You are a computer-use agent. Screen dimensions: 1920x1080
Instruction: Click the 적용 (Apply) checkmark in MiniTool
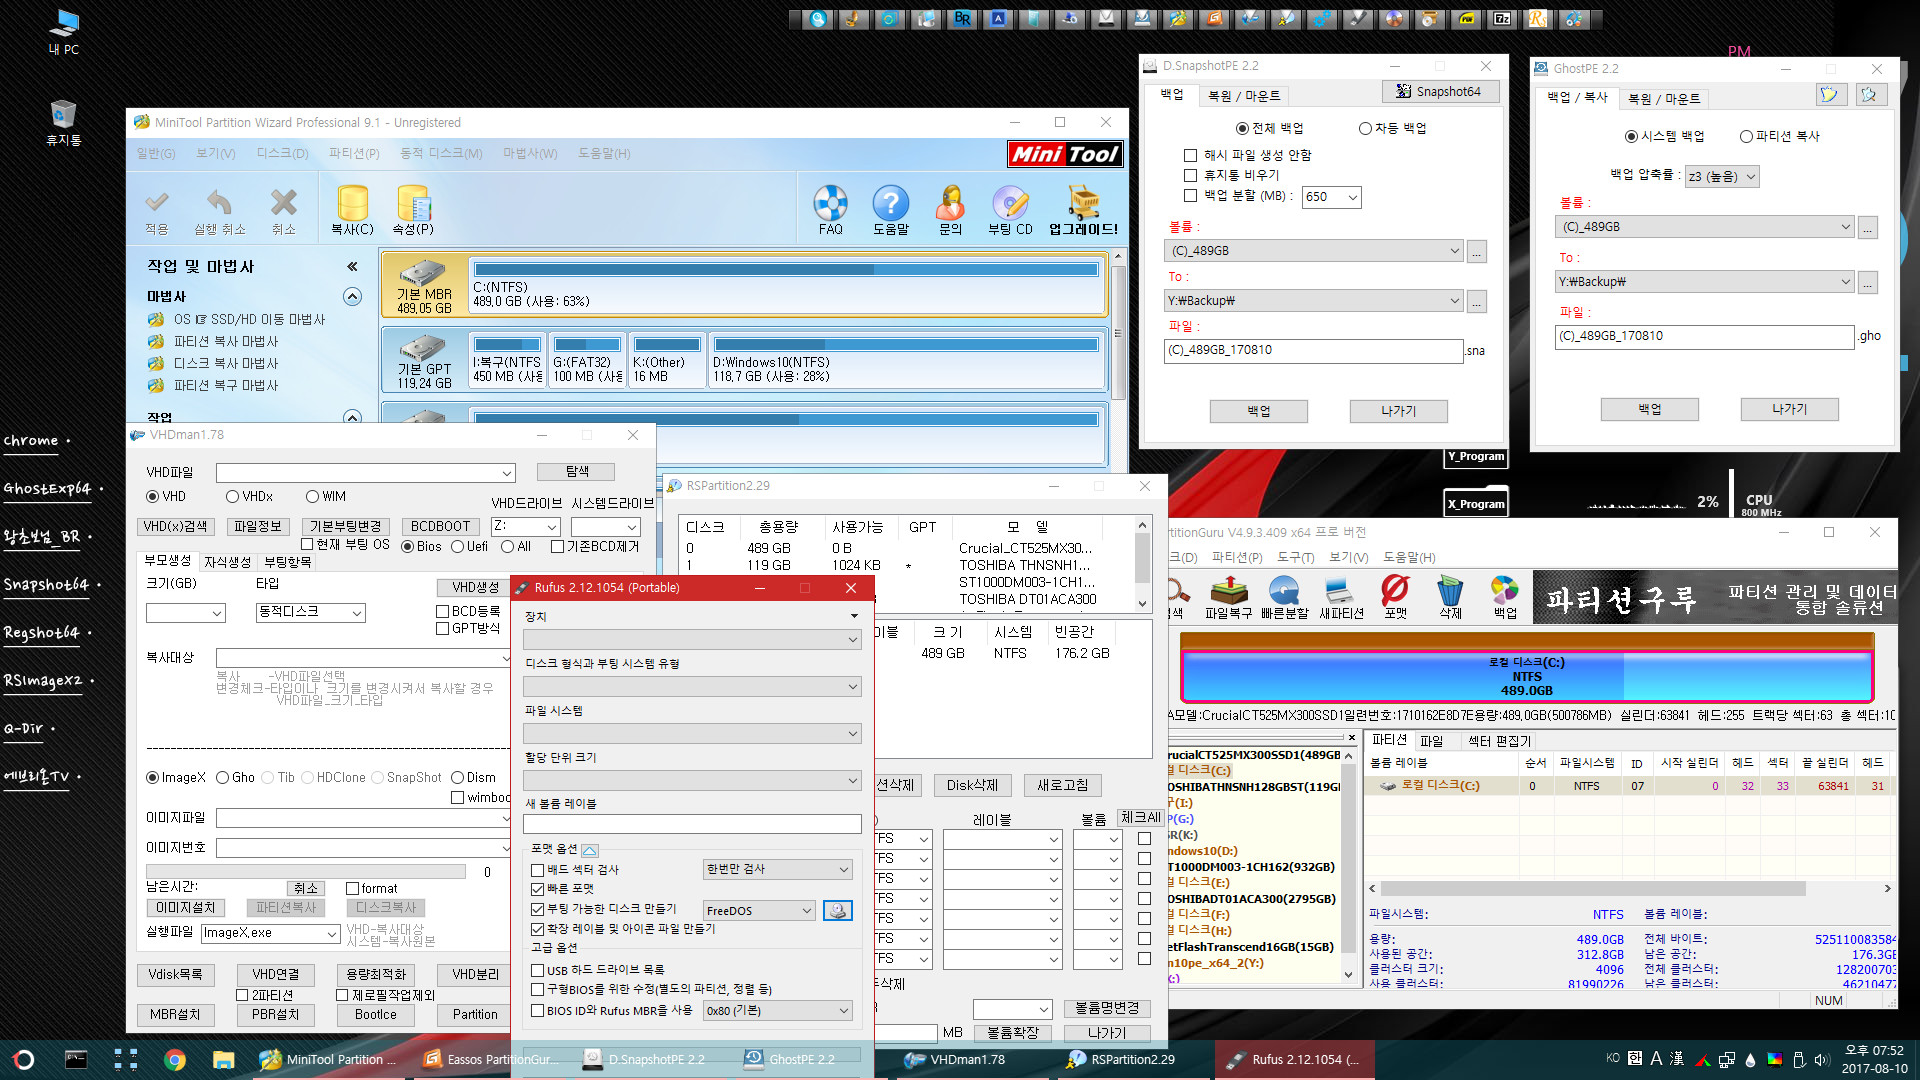pos(157,204)
